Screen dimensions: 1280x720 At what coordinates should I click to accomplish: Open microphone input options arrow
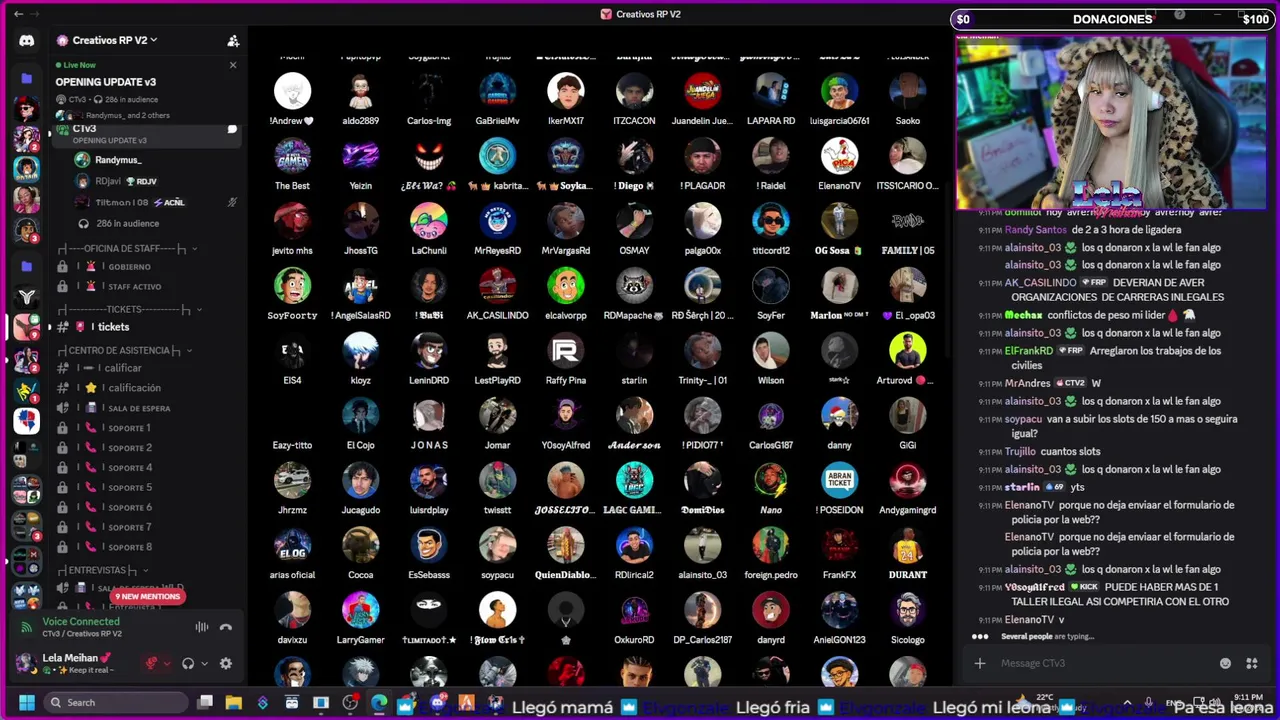(167, 663)
